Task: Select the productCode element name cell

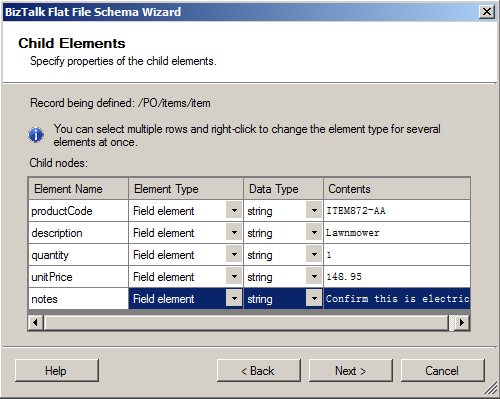Action: click(x=78, y=211)
